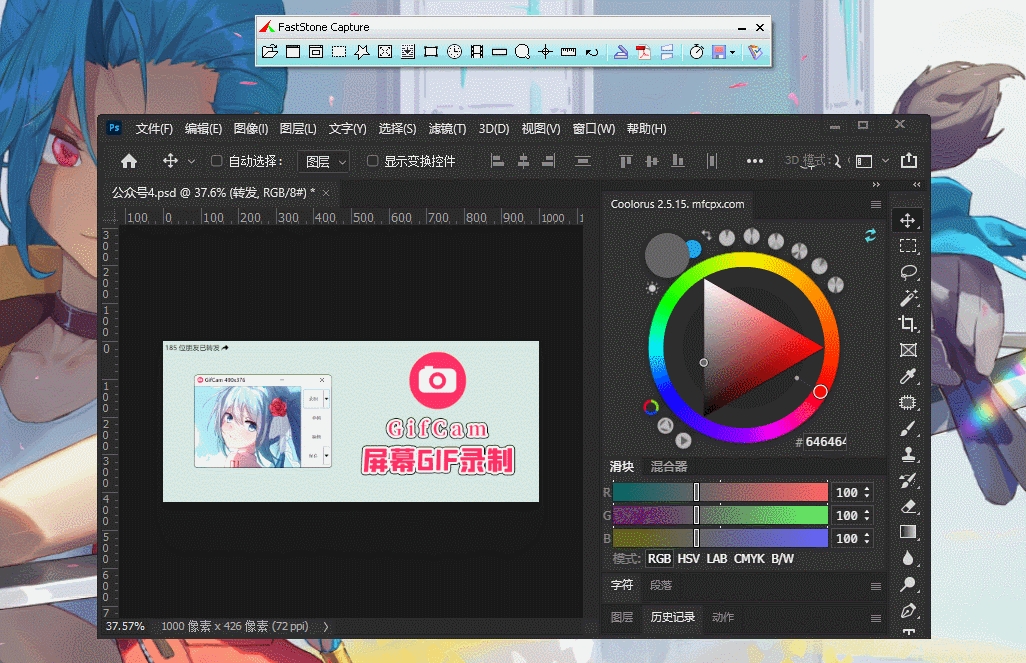Enable the 自动选择 checkbox
Screen dimensions: 1026x663
[x=216, y=161]
